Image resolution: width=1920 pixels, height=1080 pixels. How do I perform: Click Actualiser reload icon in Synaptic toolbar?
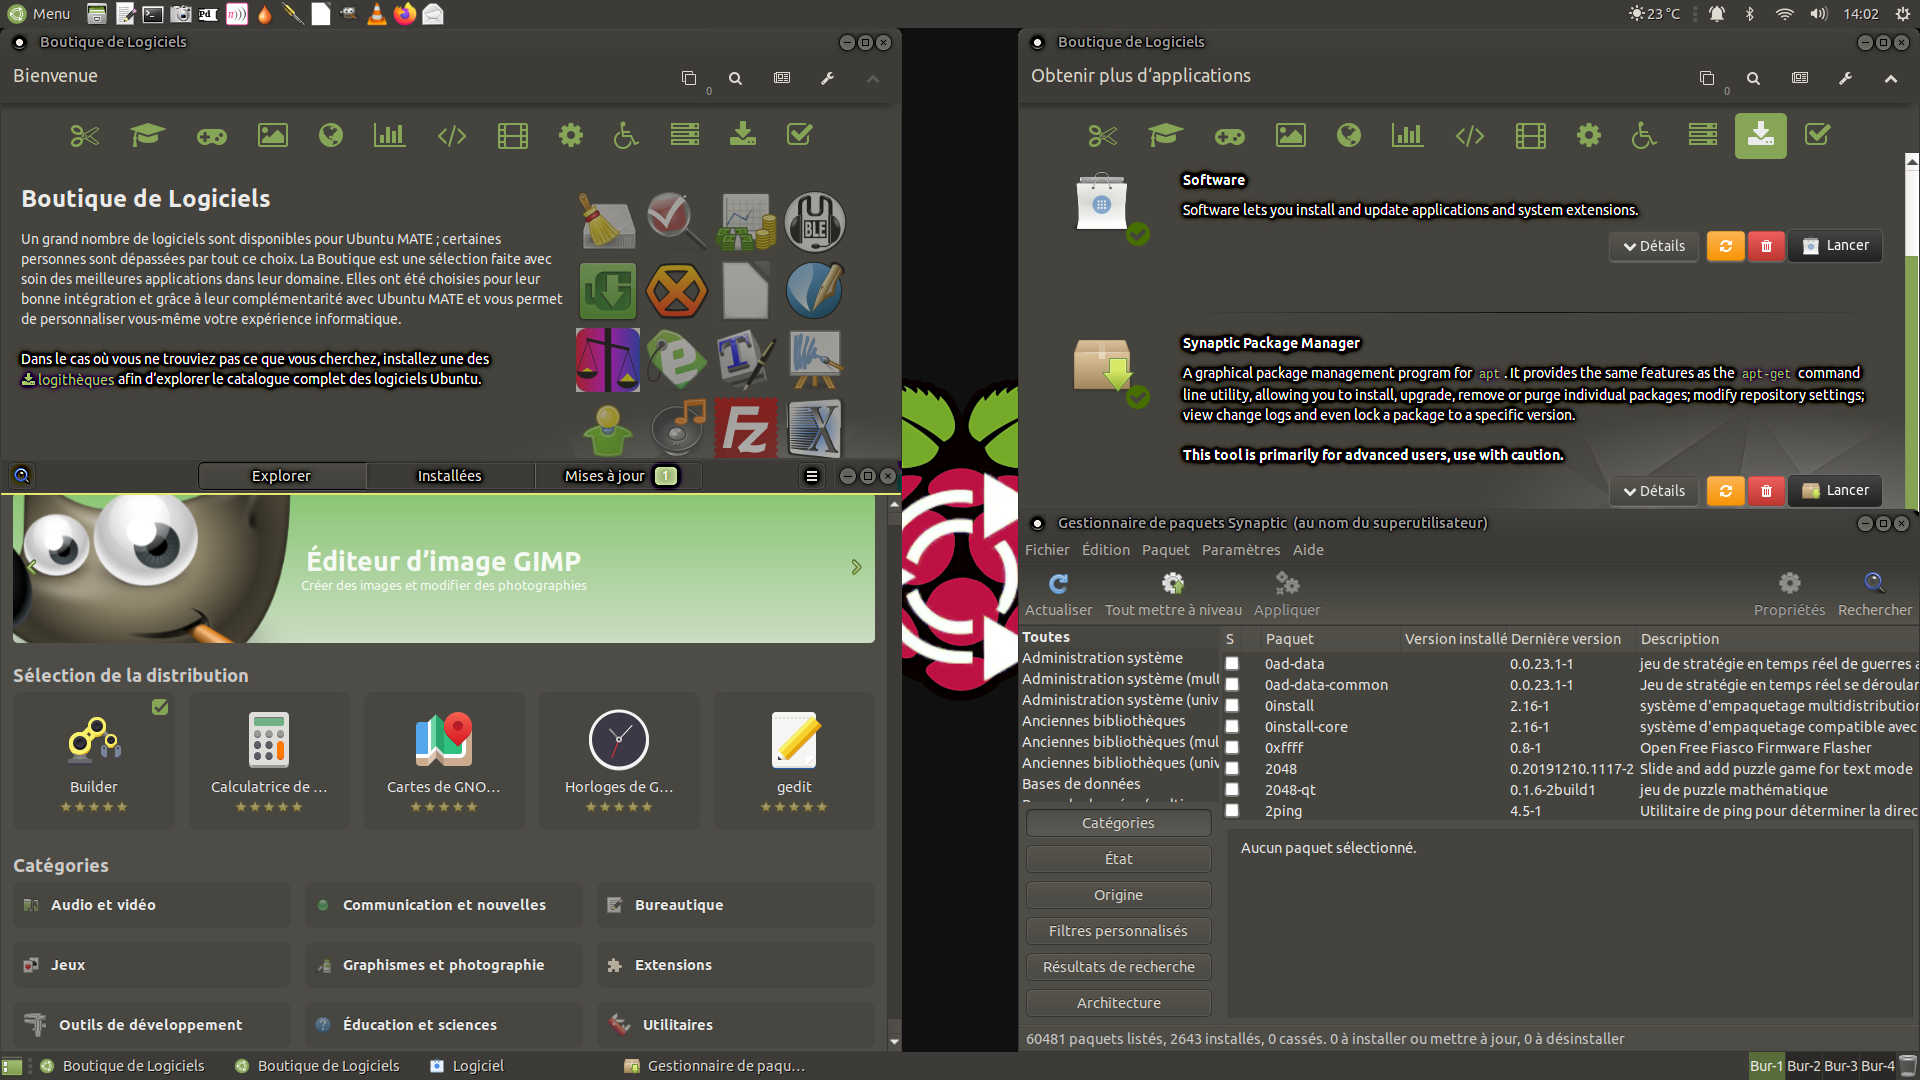pos(1058,594)
